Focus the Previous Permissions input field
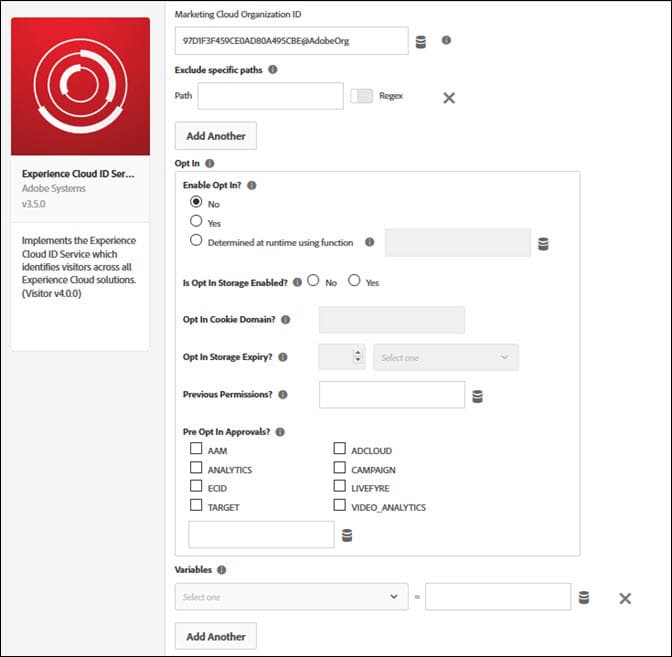 click(x=392, y=394)
